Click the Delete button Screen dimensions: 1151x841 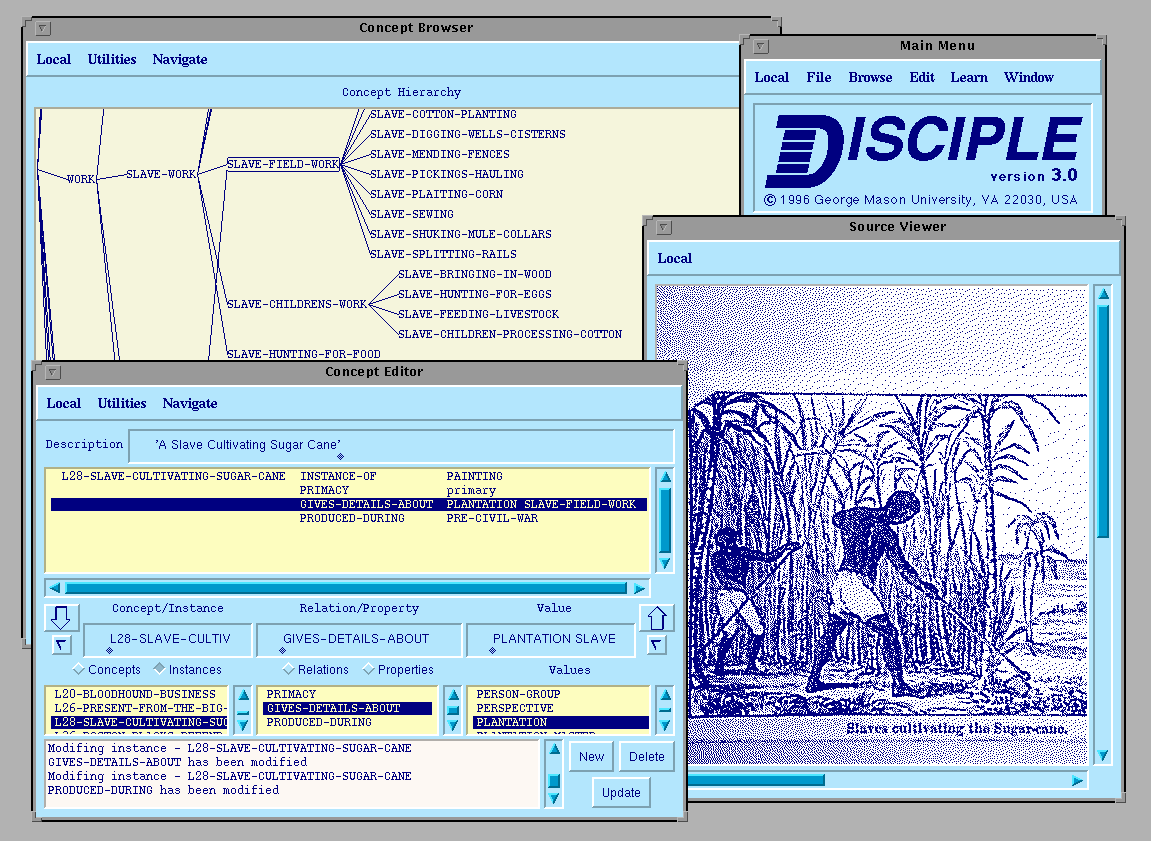pos(646,756)
